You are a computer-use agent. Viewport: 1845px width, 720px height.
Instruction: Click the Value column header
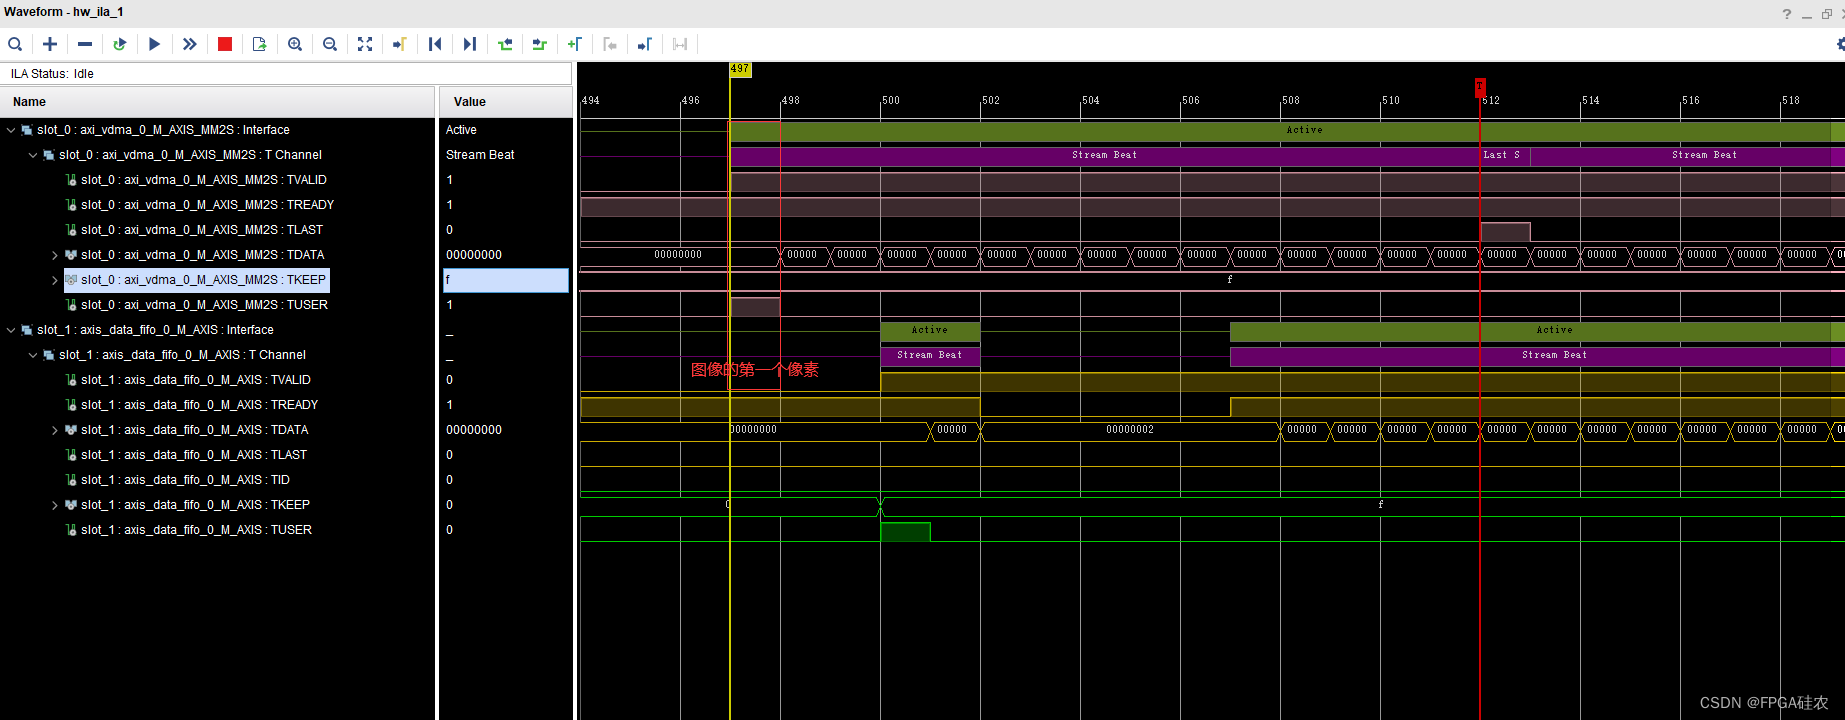(x=506, y=102)
